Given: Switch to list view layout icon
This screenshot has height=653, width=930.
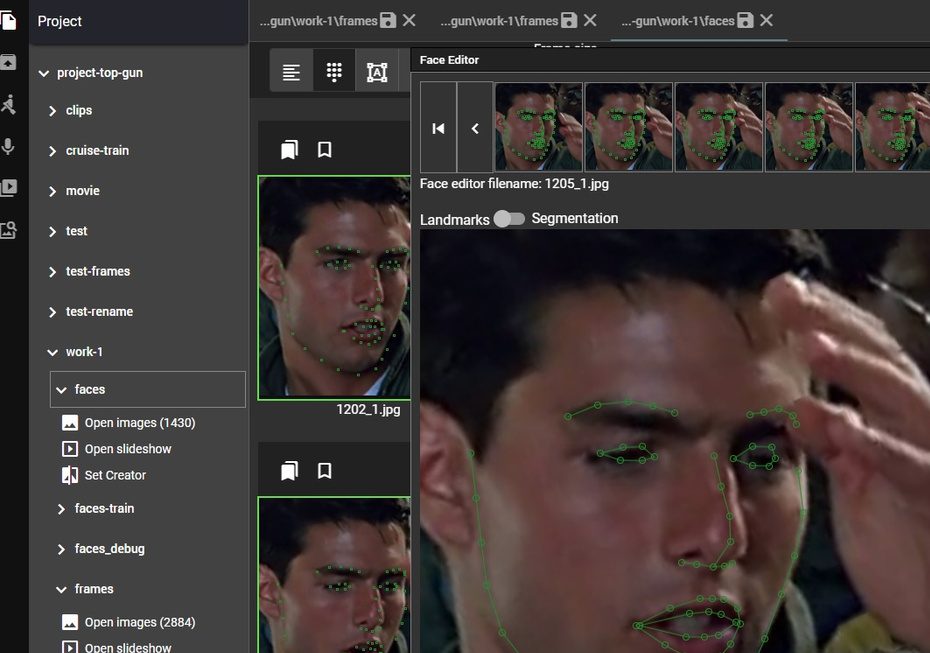Looking at the screenshot, I should 291,72.
